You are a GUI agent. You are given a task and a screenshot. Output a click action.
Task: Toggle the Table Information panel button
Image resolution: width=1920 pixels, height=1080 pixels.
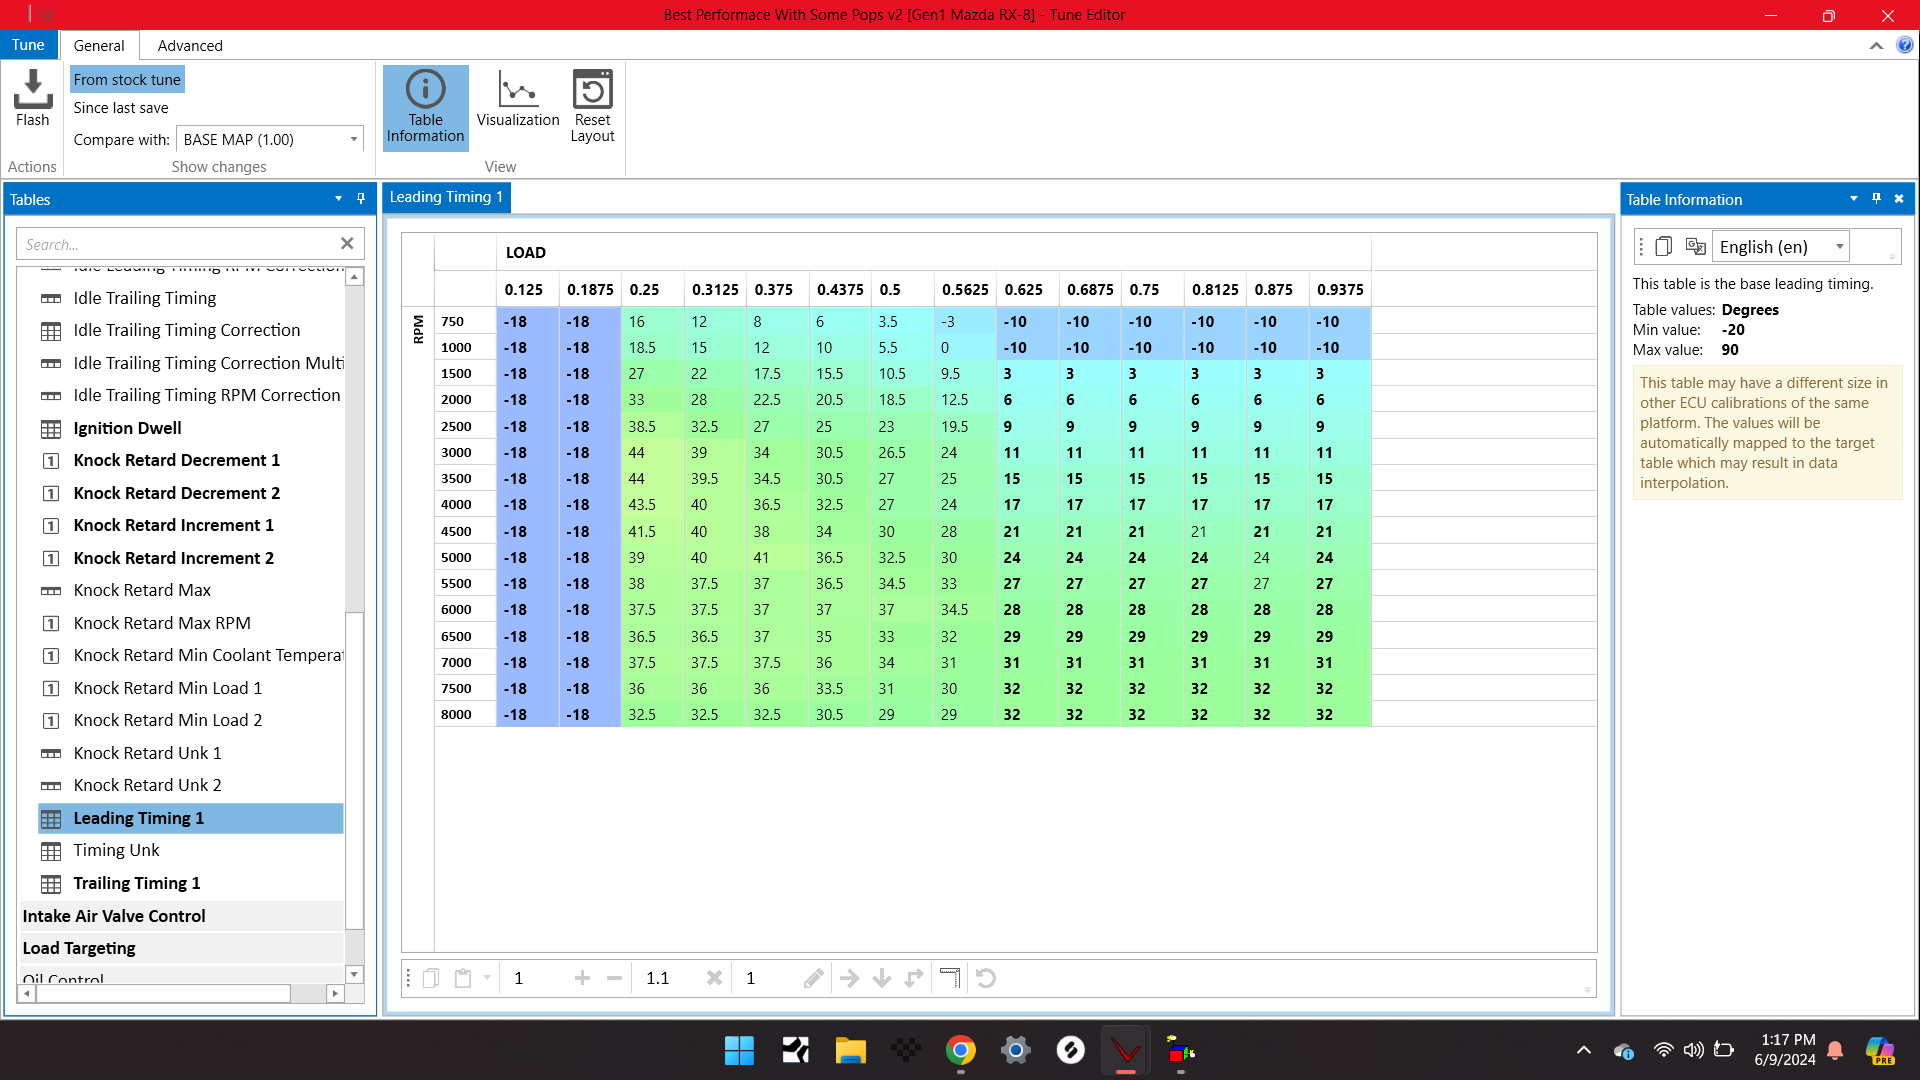click(x=425, y=107)
